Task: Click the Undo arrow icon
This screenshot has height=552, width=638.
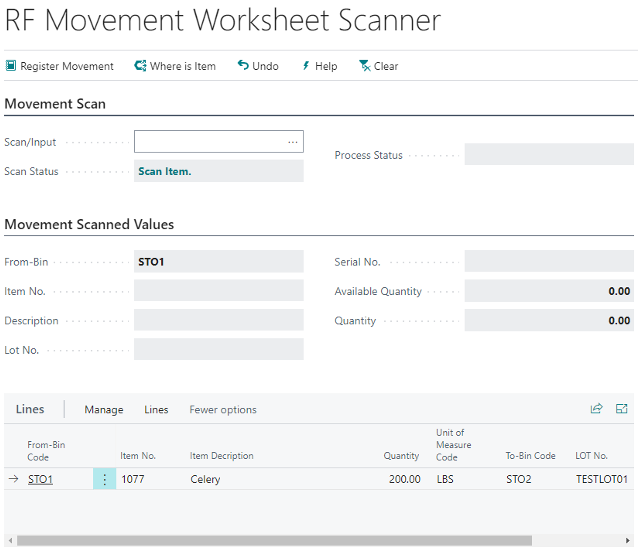Action: coord(243,66)
